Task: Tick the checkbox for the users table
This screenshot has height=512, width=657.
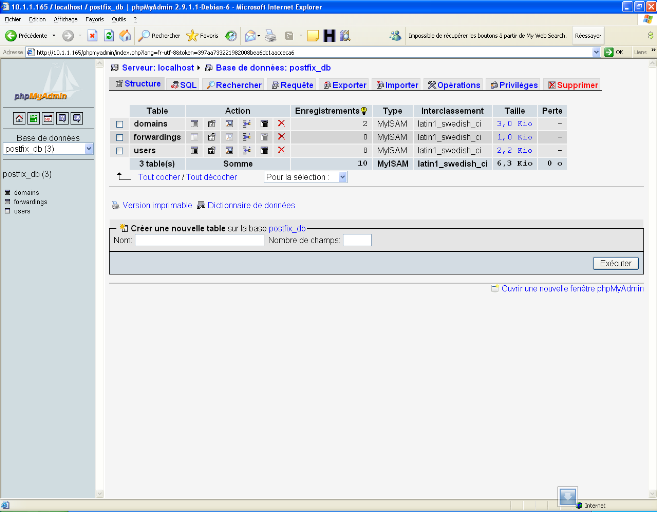Action: pos(119,150)
